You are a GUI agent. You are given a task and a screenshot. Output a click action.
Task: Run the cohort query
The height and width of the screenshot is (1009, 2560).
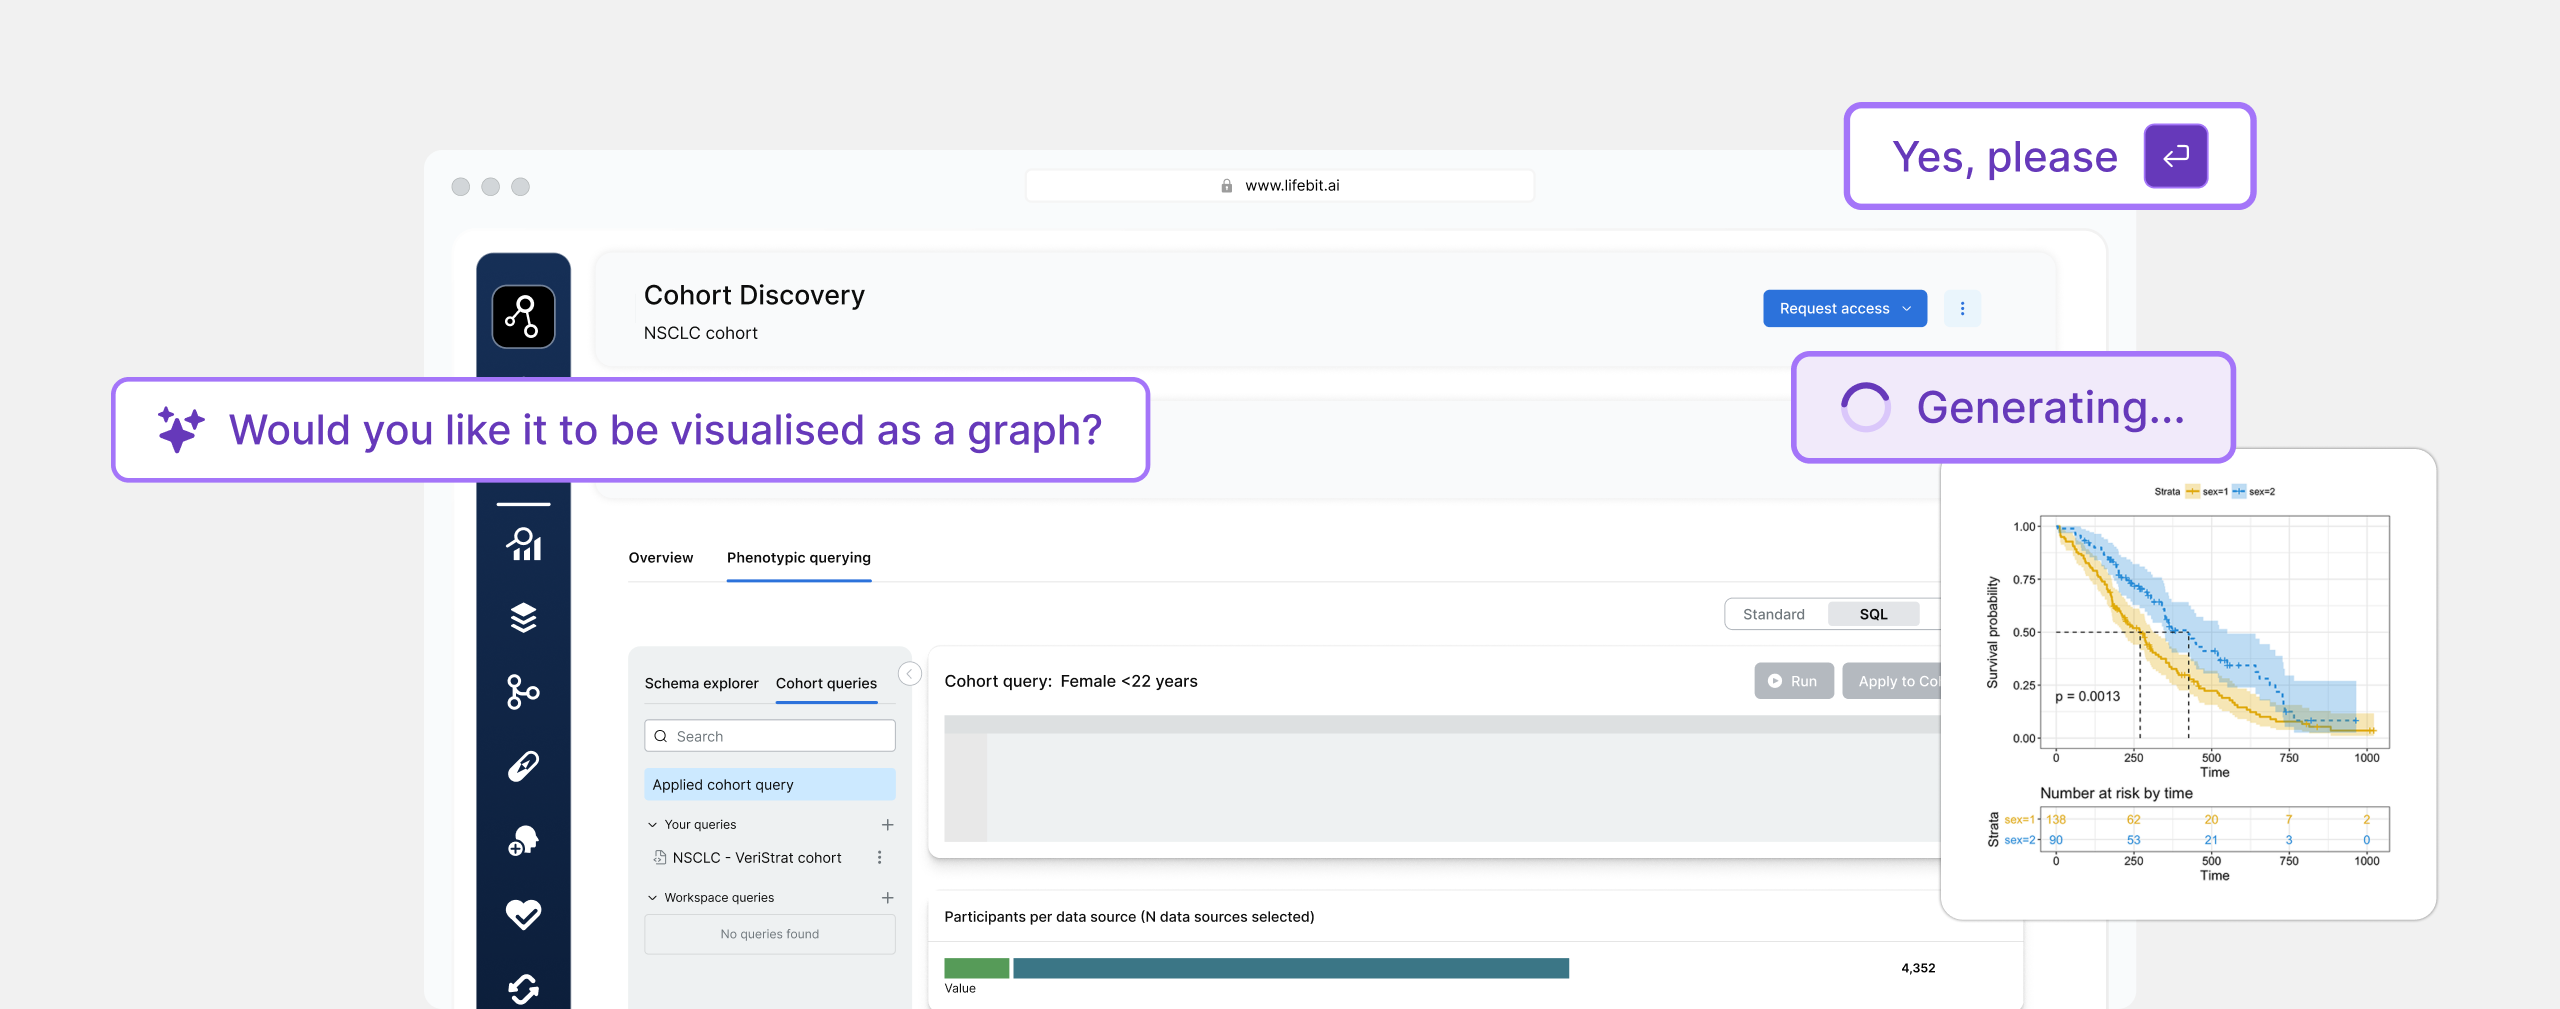(x=1793, y=681)
